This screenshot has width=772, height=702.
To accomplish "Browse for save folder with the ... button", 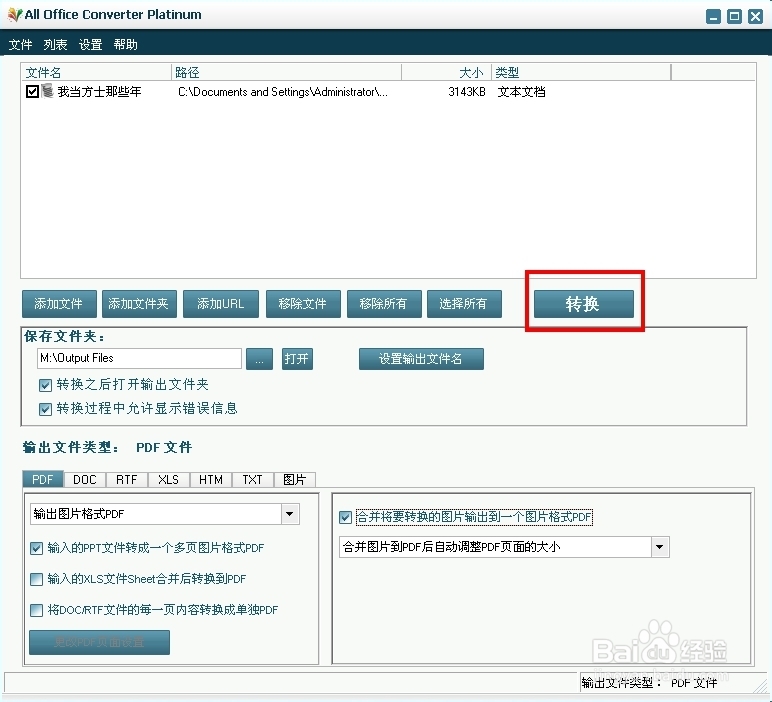I will point(259,359).
